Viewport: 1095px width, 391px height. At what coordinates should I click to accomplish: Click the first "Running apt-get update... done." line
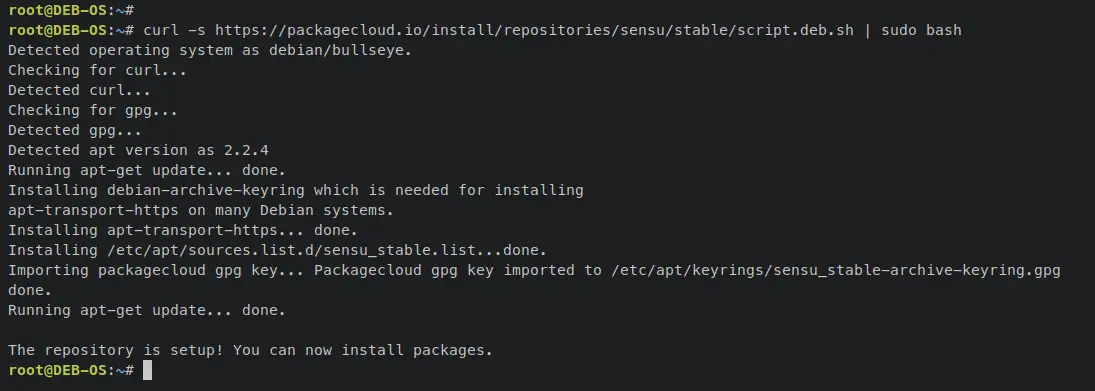(x=147, y=170)
